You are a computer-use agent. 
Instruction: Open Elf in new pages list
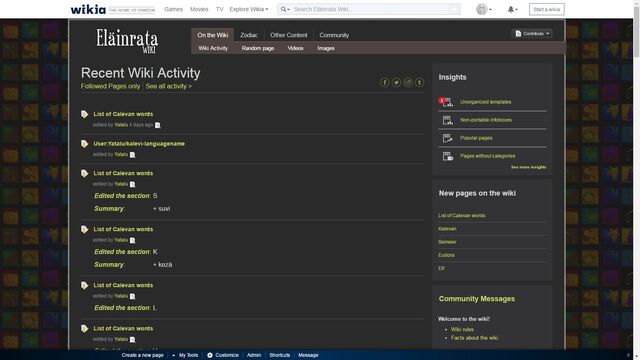pos(441,268)
